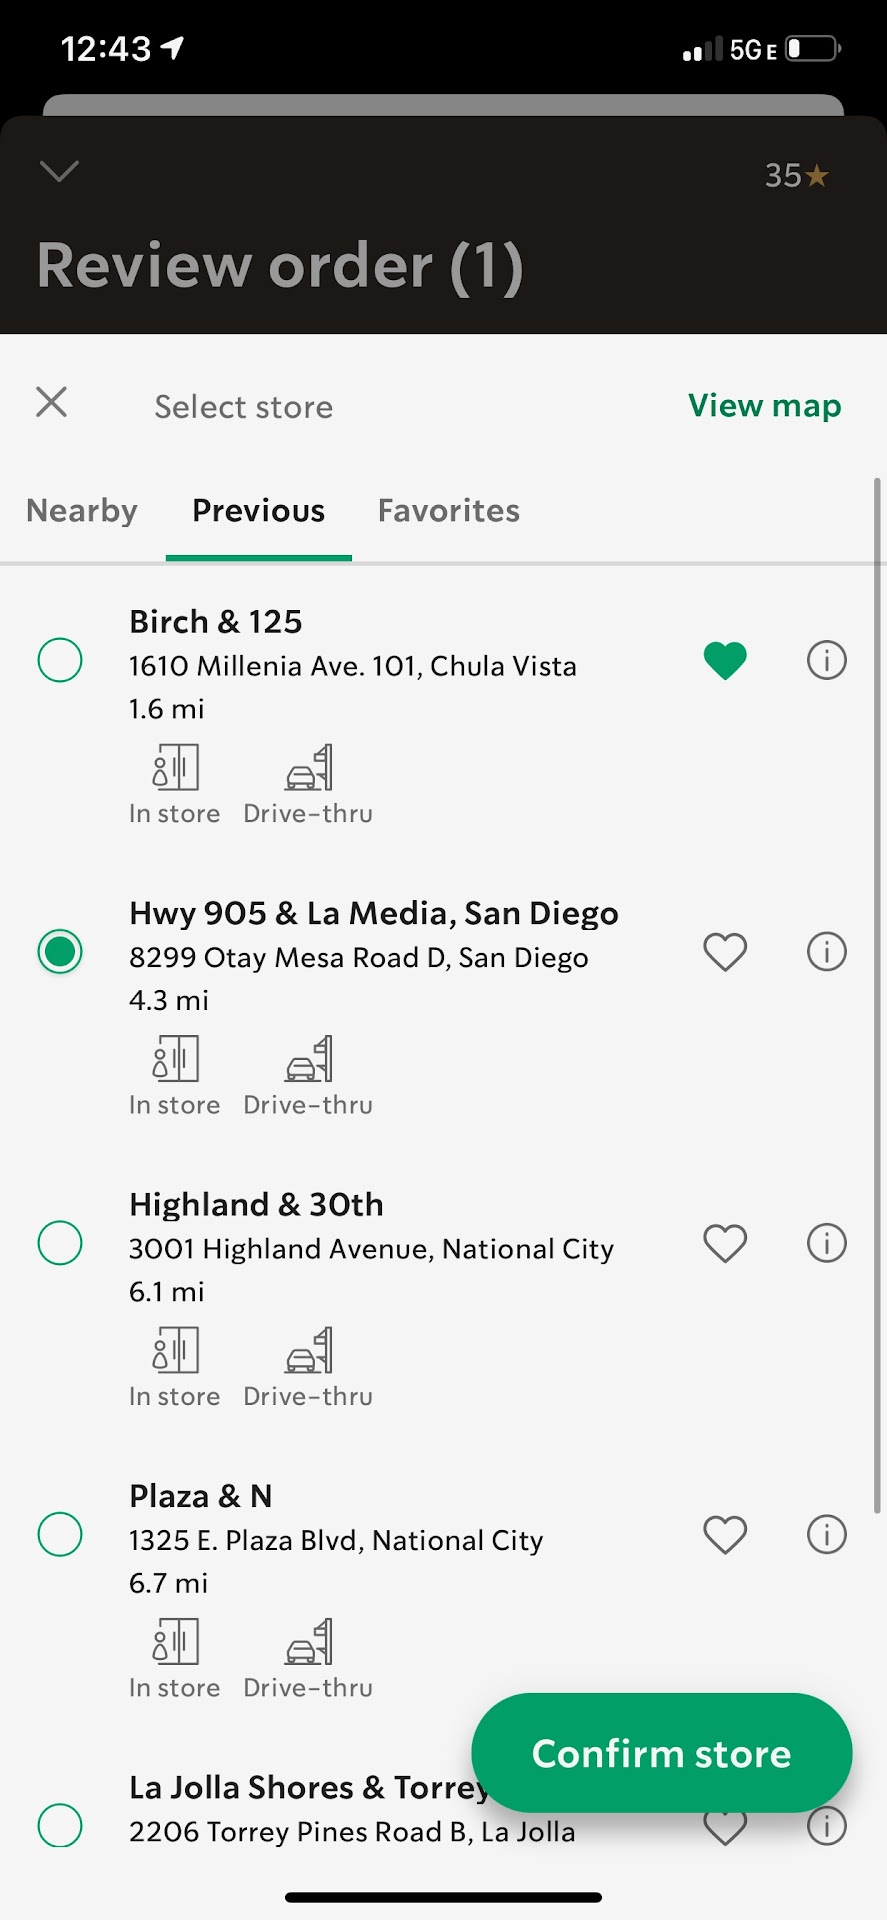Open the View map link
The width and height of the screenshot is (887, 1920).
(764, 406)
